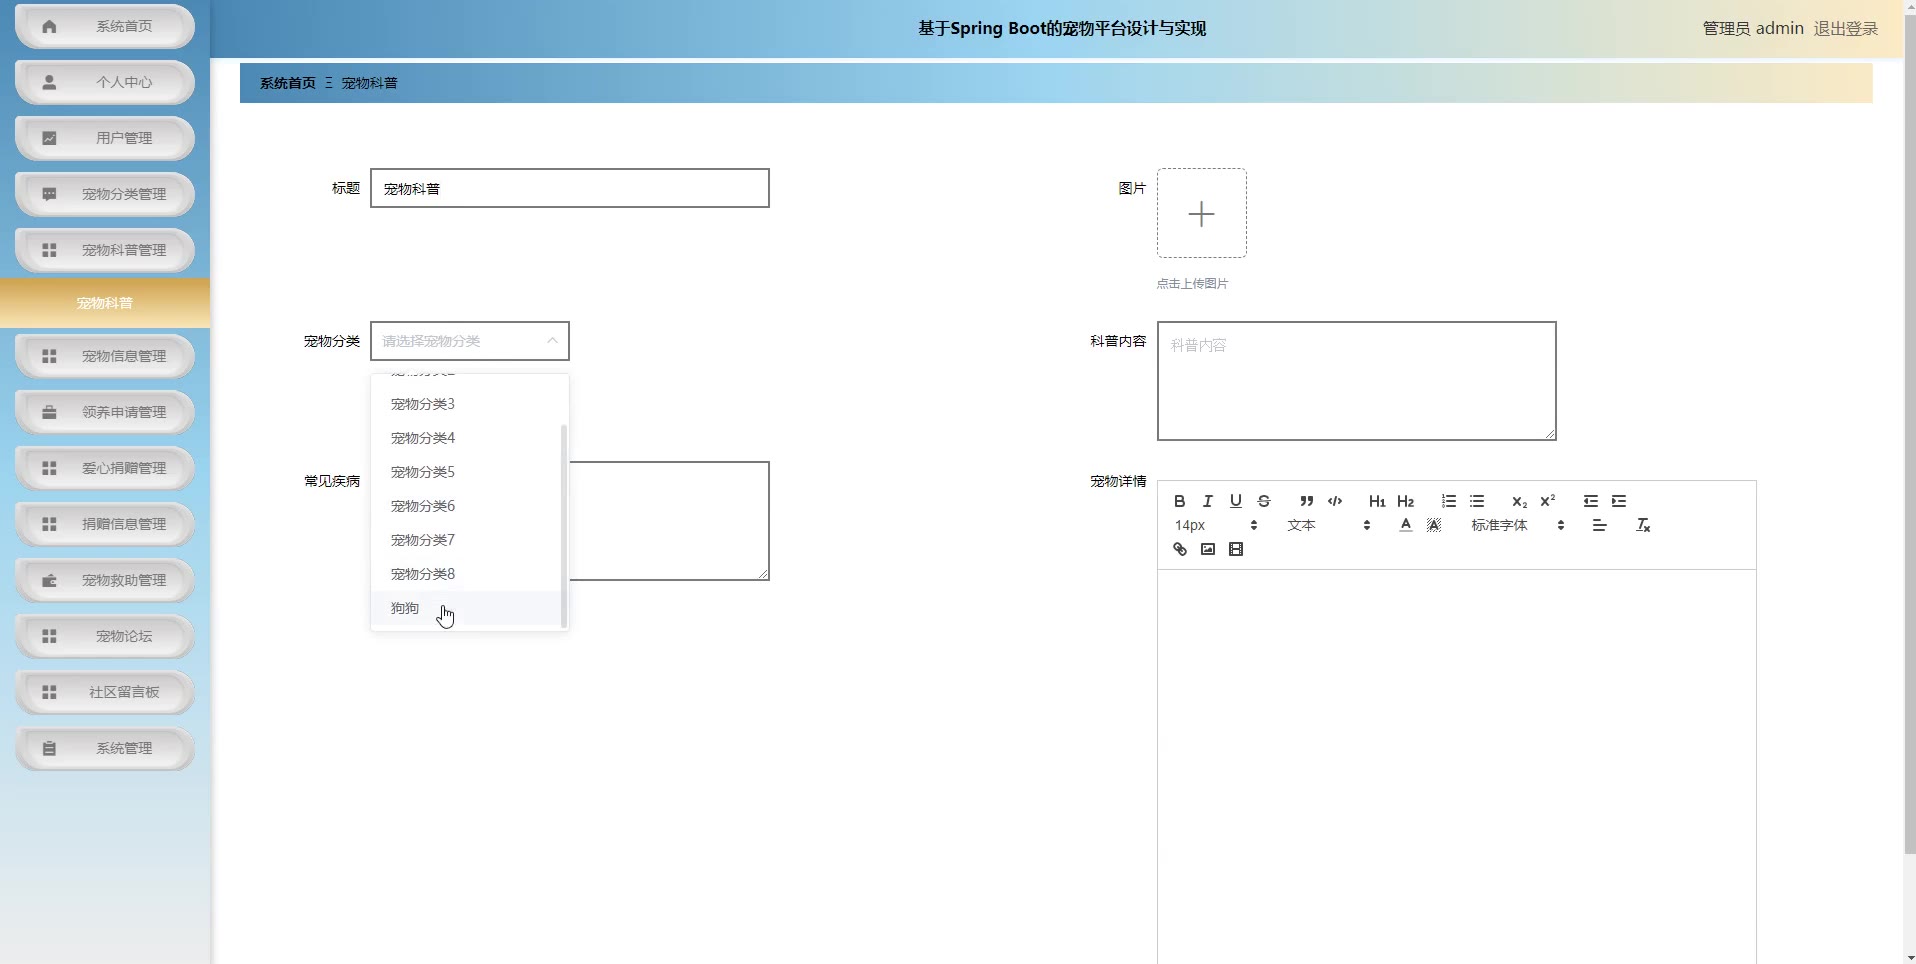The image size is (1916, 964).
Task: Apply superscript formatting
Action: pyautogui.click(x=1547, y=501)
